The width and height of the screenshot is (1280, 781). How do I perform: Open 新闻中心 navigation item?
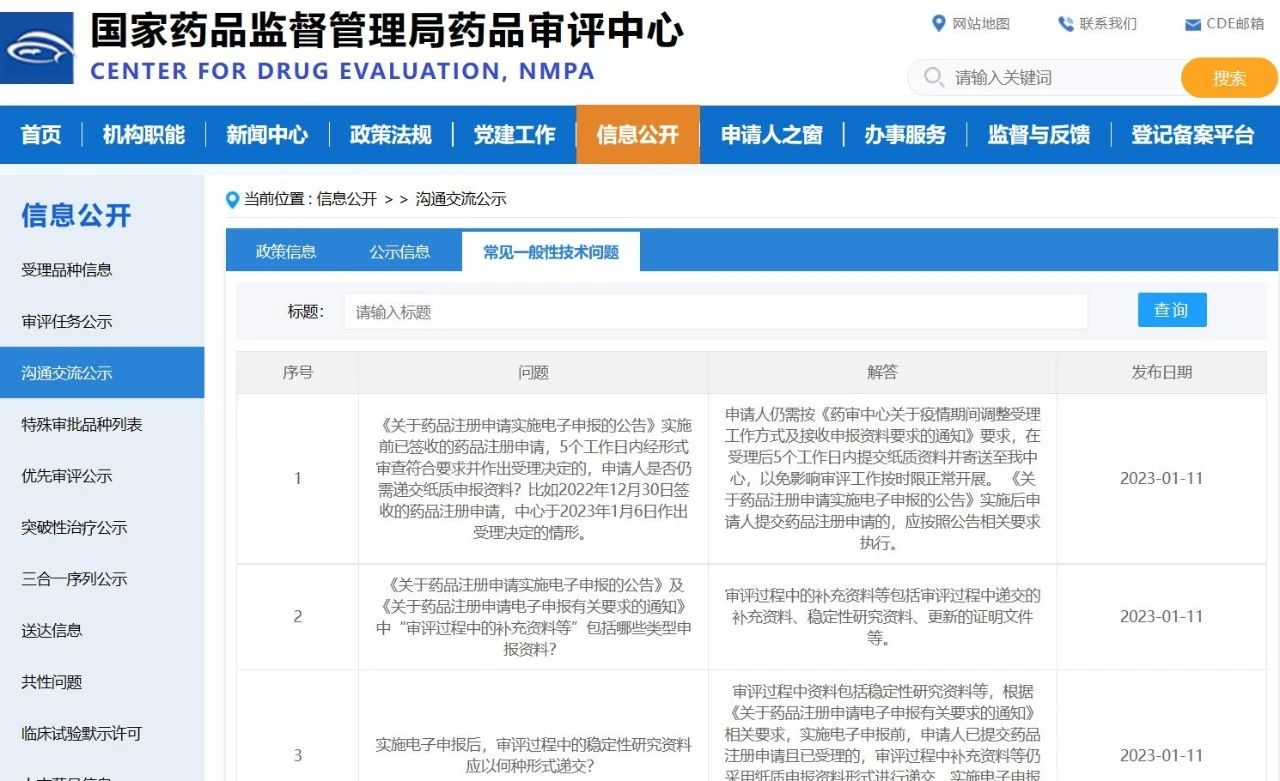click(267, 135)
